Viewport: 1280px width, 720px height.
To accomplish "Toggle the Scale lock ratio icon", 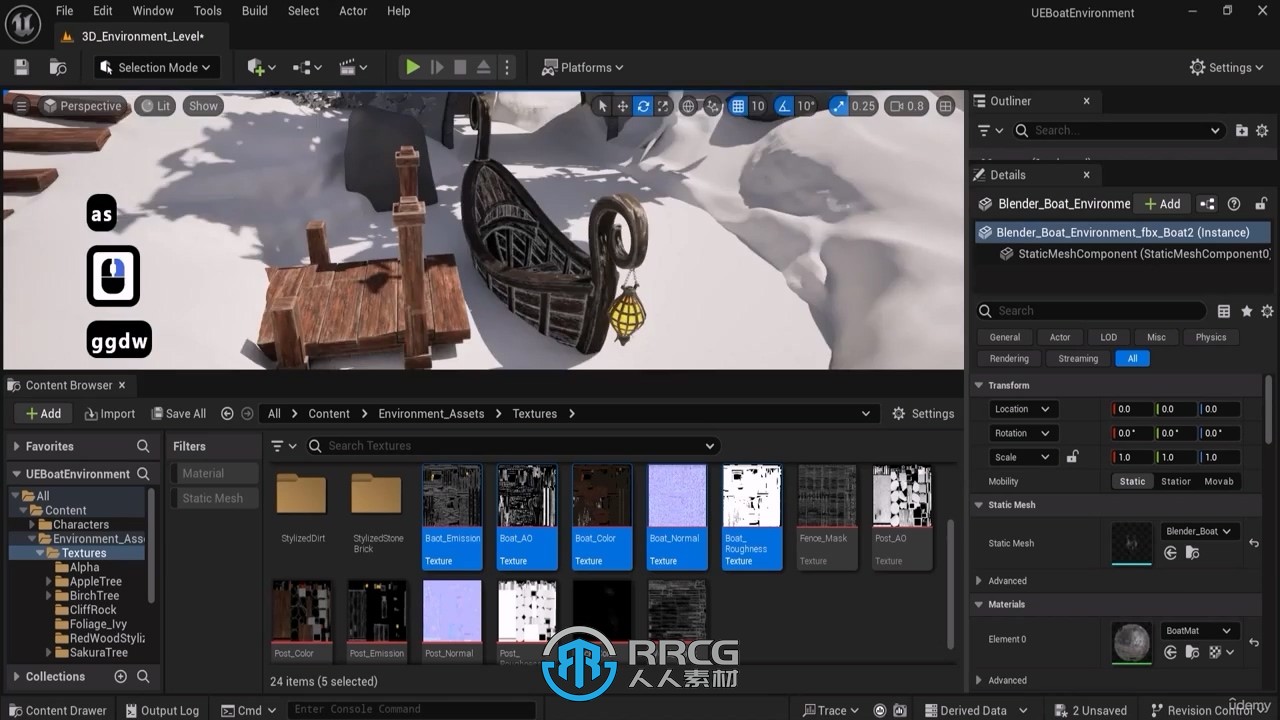I will pos(1072,457).
